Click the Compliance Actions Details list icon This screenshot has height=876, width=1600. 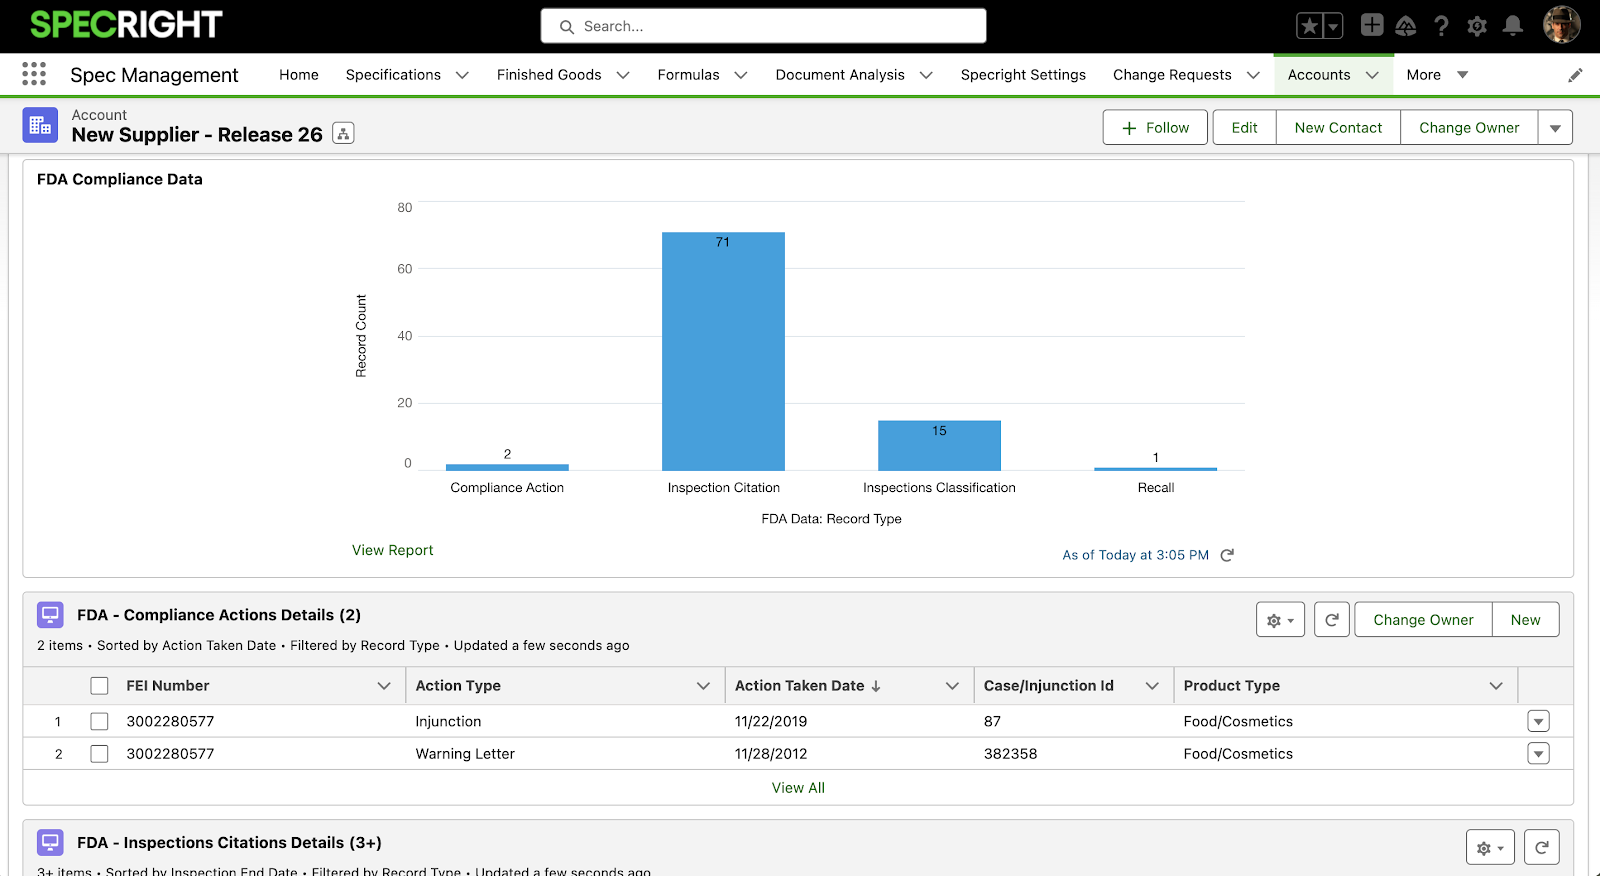[x=50, y=614]
